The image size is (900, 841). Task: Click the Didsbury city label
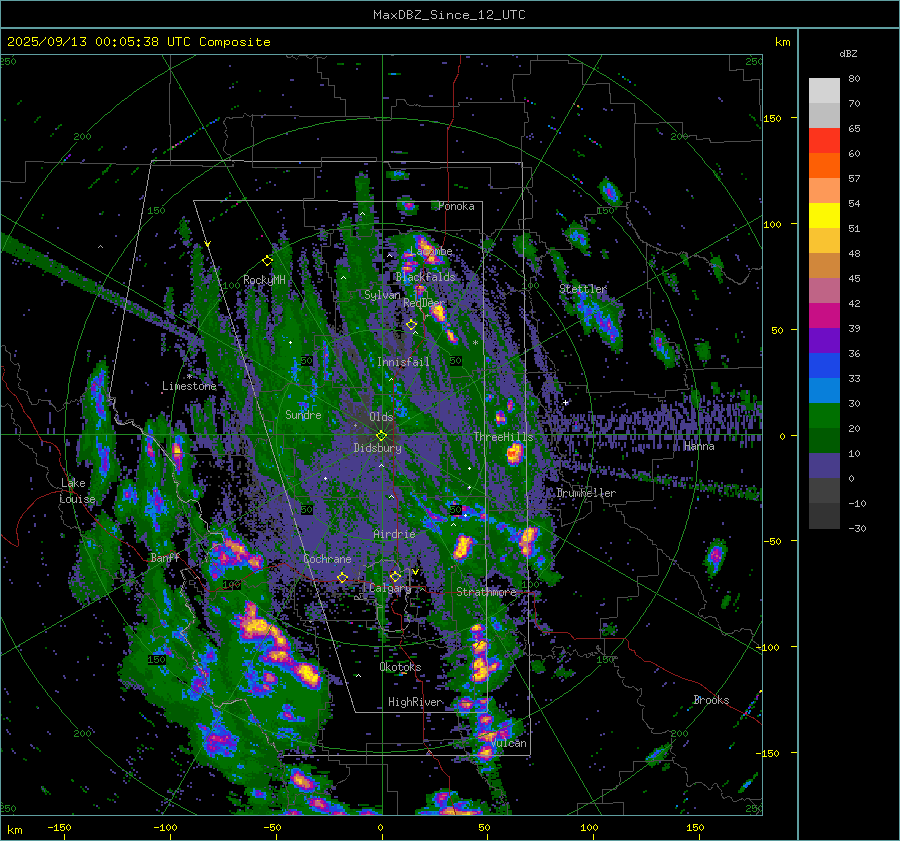(x=377, y=448)
